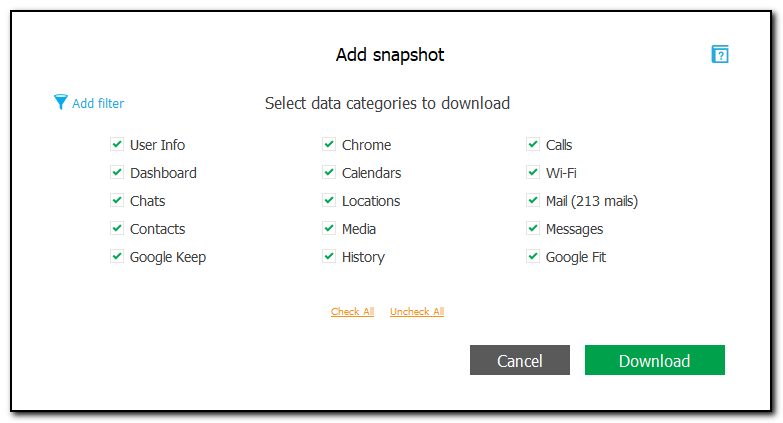Viewport: 783px width, 423px height.
Task: Uncheck the Chrome data category
Action: [329, 145]
